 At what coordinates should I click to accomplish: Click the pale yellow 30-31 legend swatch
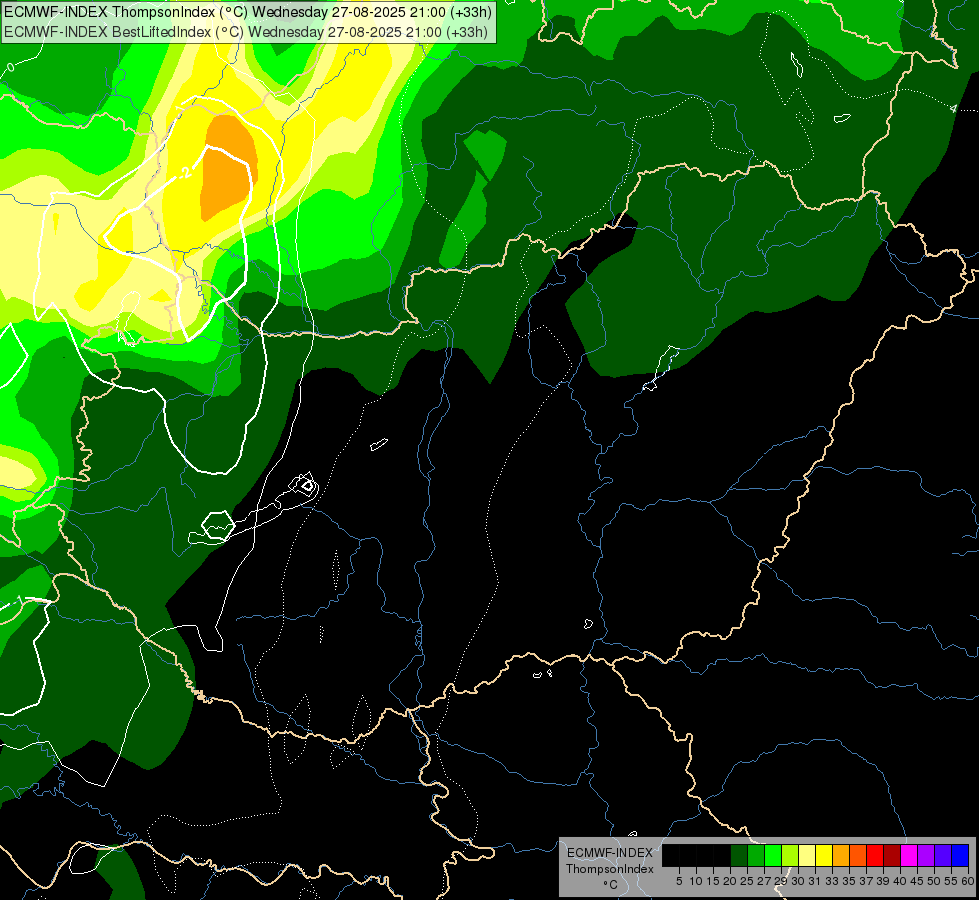807,855
